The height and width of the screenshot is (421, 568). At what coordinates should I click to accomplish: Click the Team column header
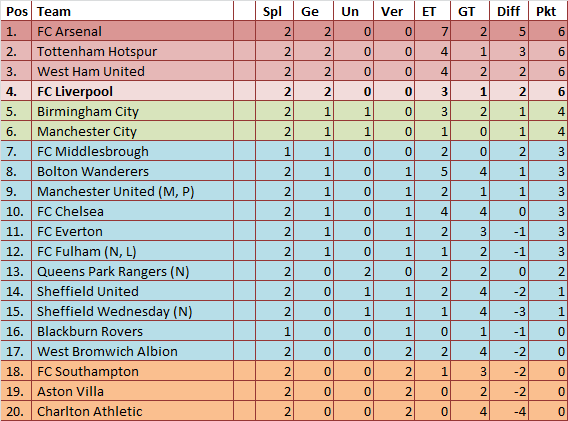click(133, 11)
